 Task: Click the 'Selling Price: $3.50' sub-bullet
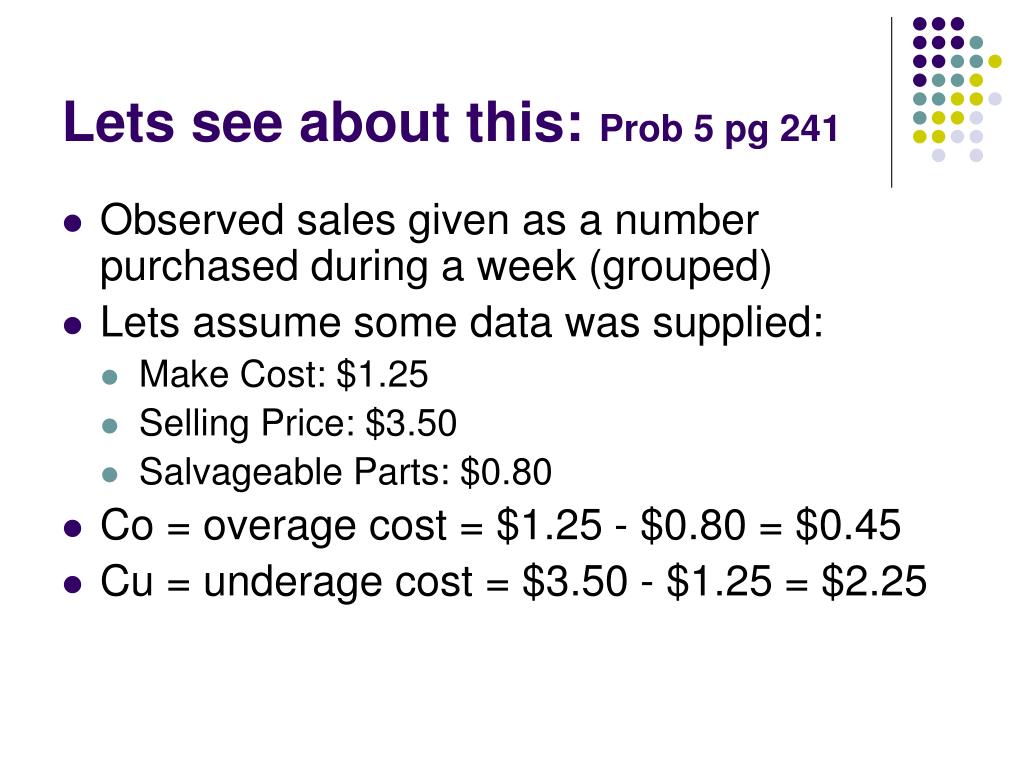(298, 423)
